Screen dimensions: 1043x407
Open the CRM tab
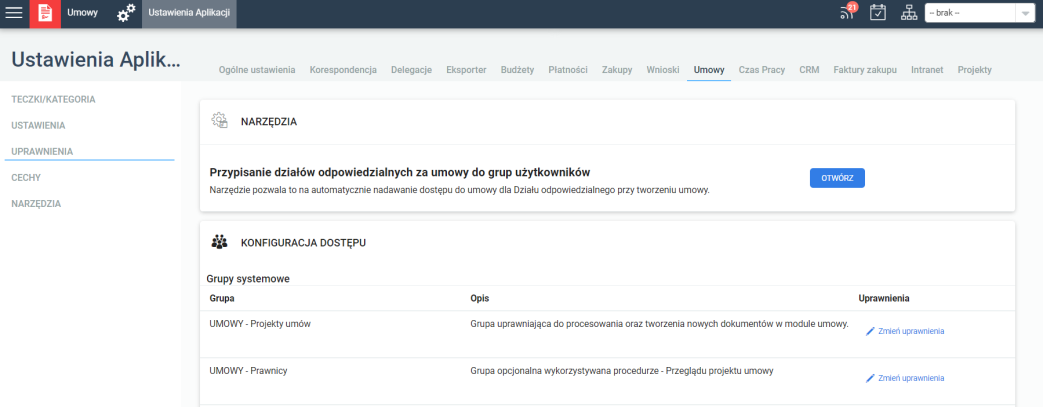tap(810, 70)
